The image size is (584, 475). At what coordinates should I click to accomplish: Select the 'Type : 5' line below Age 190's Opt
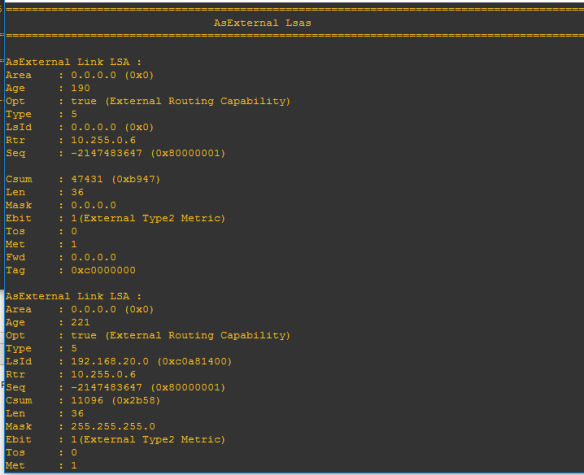click(x=41, y=114)
